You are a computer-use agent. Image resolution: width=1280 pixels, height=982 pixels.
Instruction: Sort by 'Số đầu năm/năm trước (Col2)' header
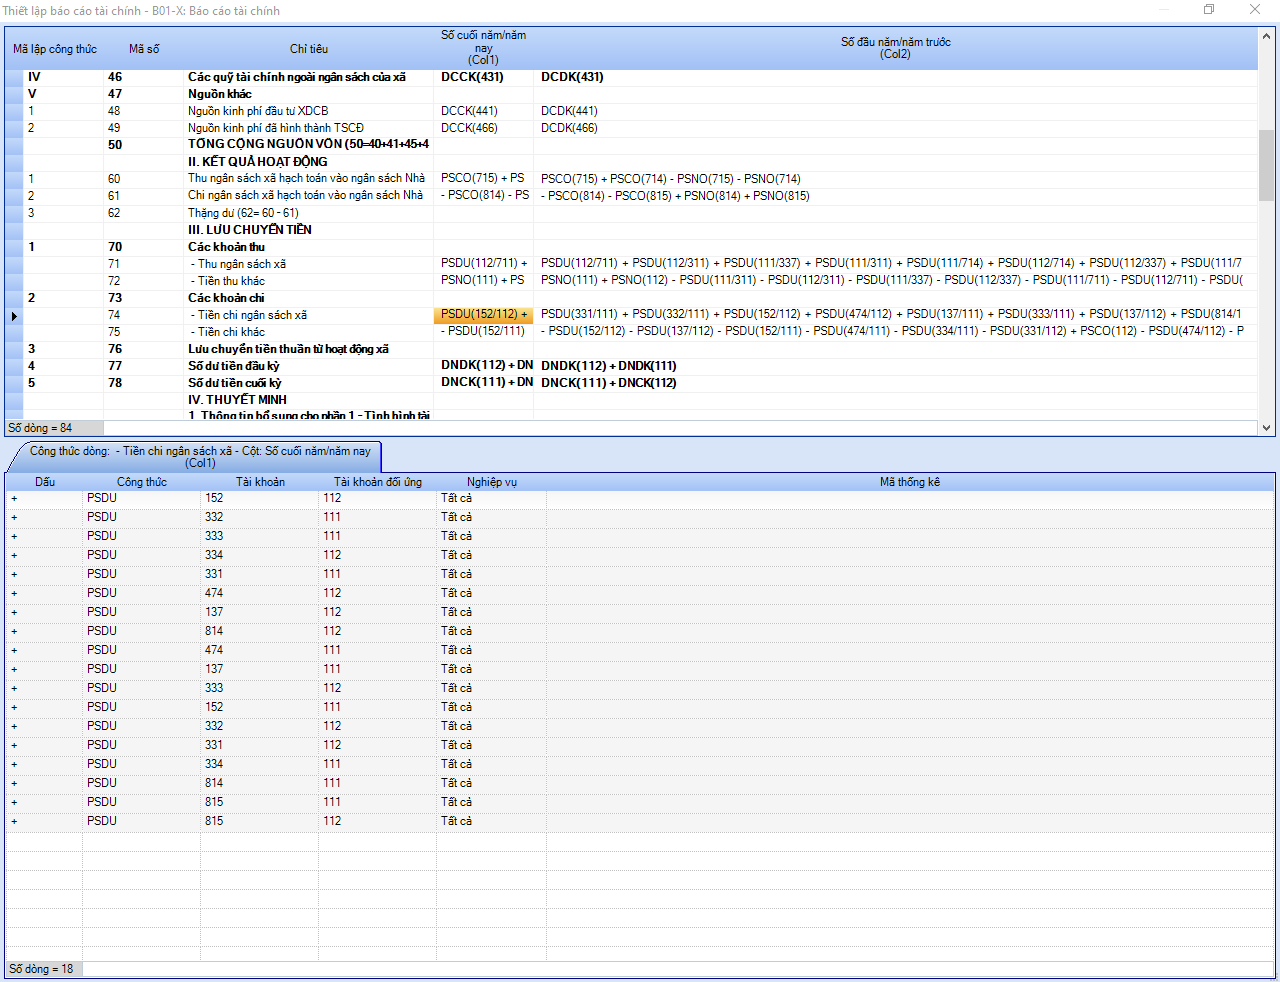[x=895, y=48]
